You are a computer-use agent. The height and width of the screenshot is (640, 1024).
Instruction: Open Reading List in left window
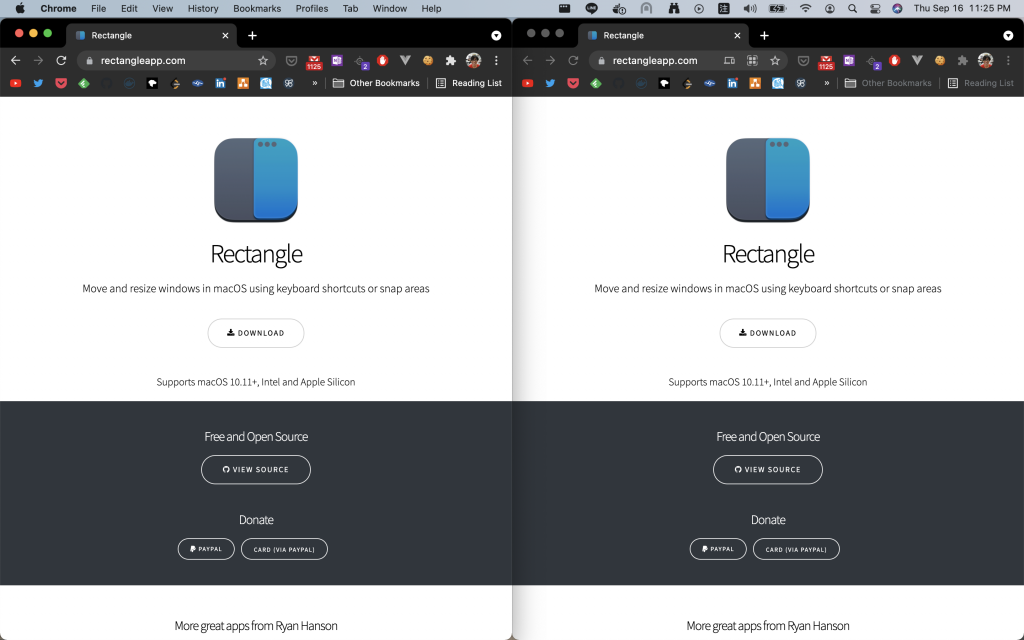(x=469, y=83)
